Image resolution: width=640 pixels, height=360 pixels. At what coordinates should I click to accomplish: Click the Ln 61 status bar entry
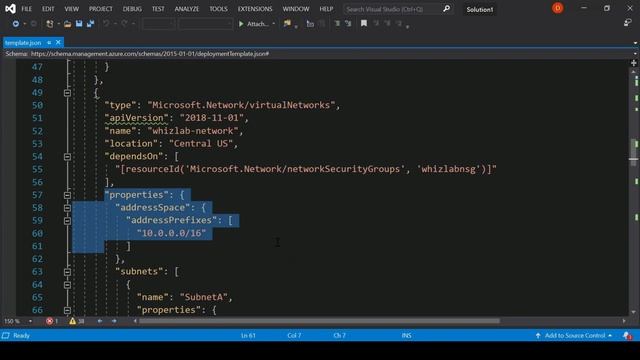(248, 336)
